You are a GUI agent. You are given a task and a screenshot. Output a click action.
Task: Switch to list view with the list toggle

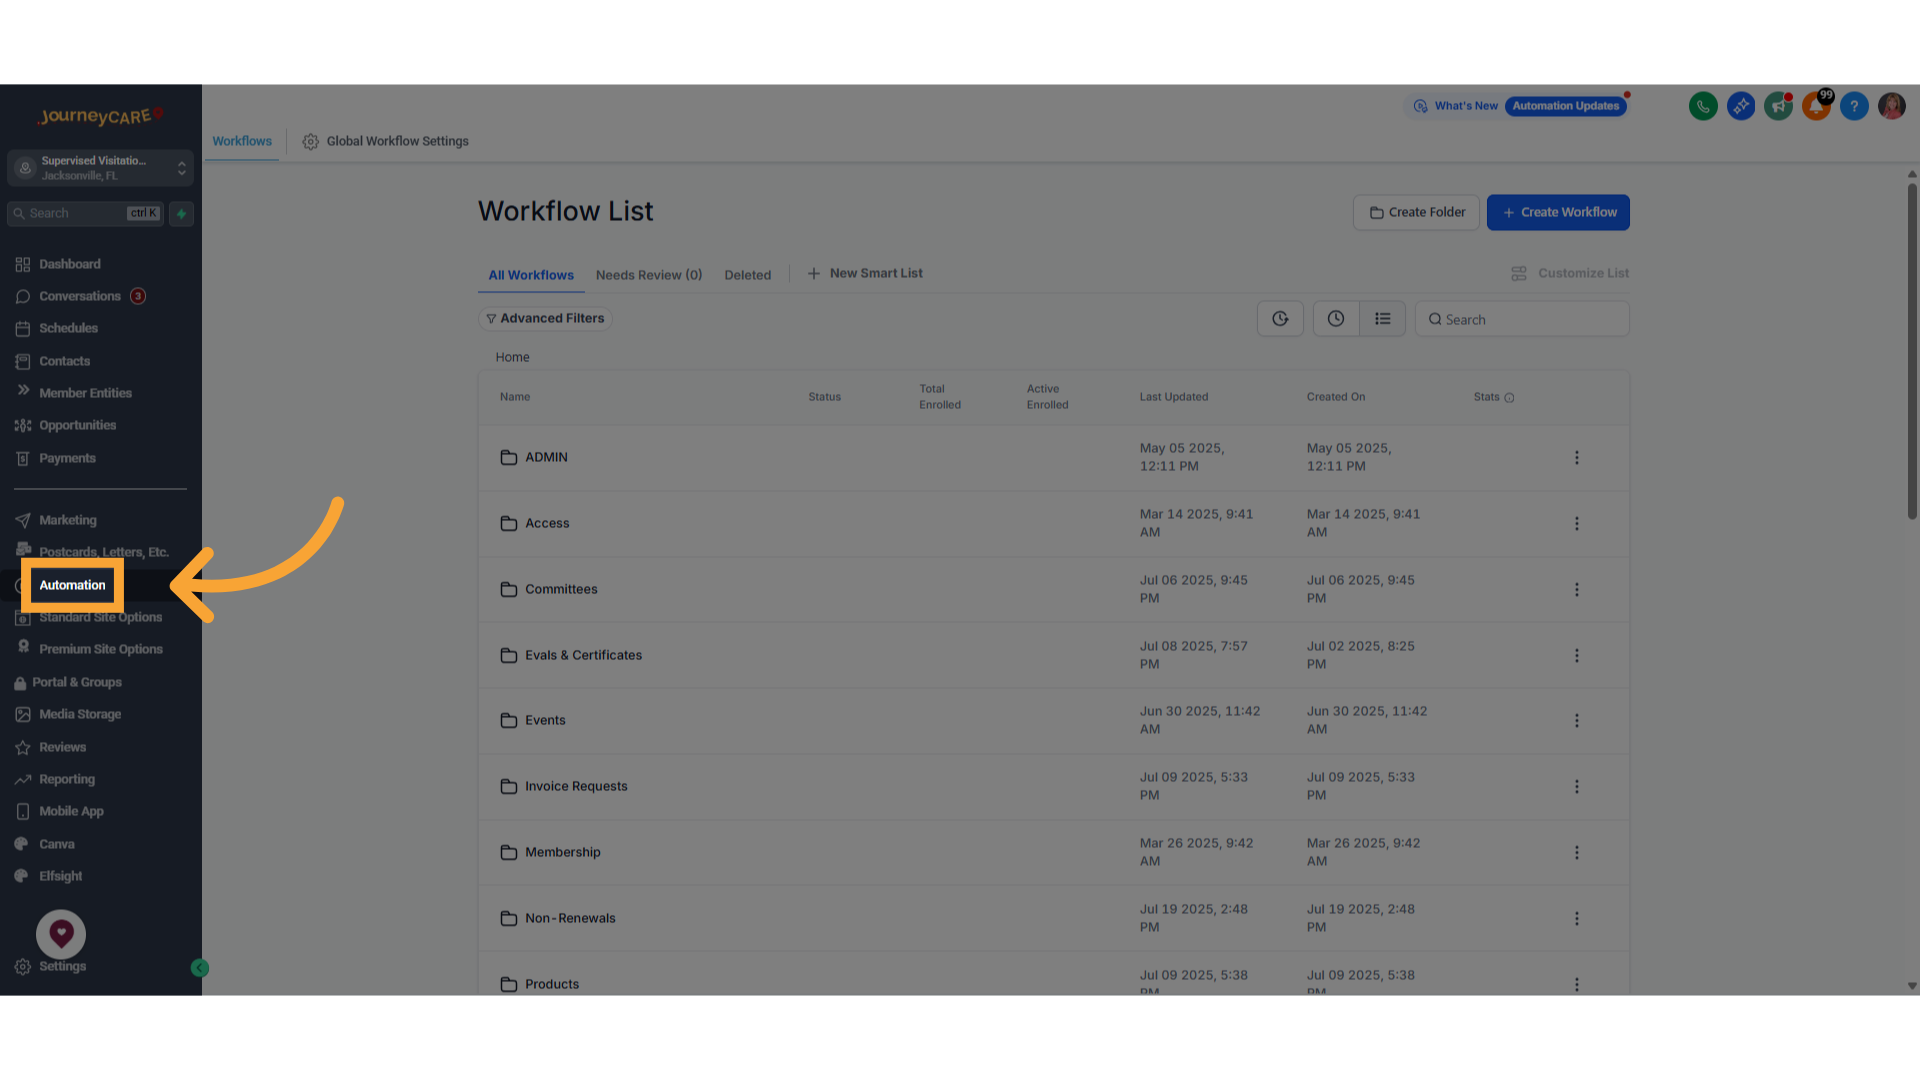tap(1383, 318)
